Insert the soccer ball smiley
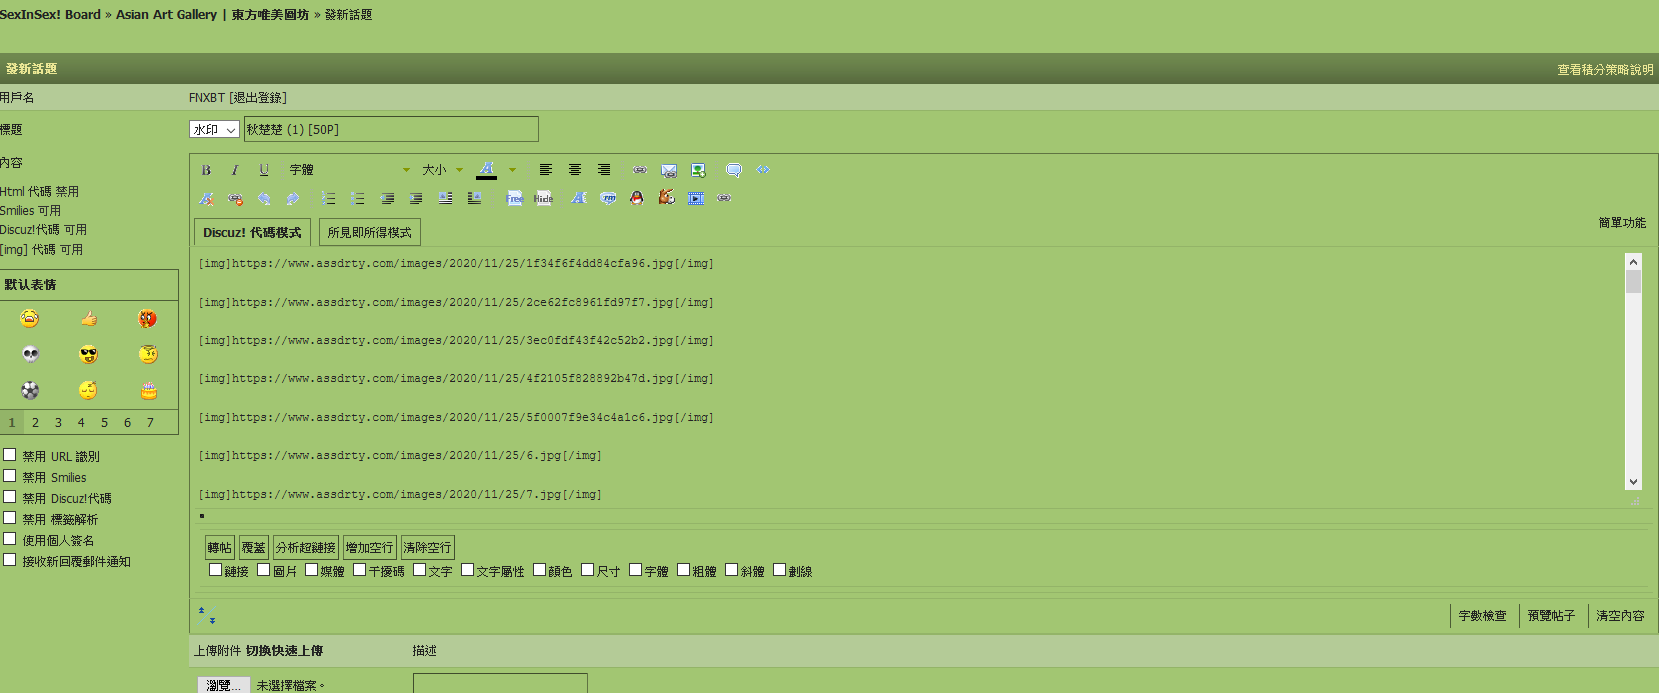Viewport: 1659px width, 693px height. click(30, 390)
